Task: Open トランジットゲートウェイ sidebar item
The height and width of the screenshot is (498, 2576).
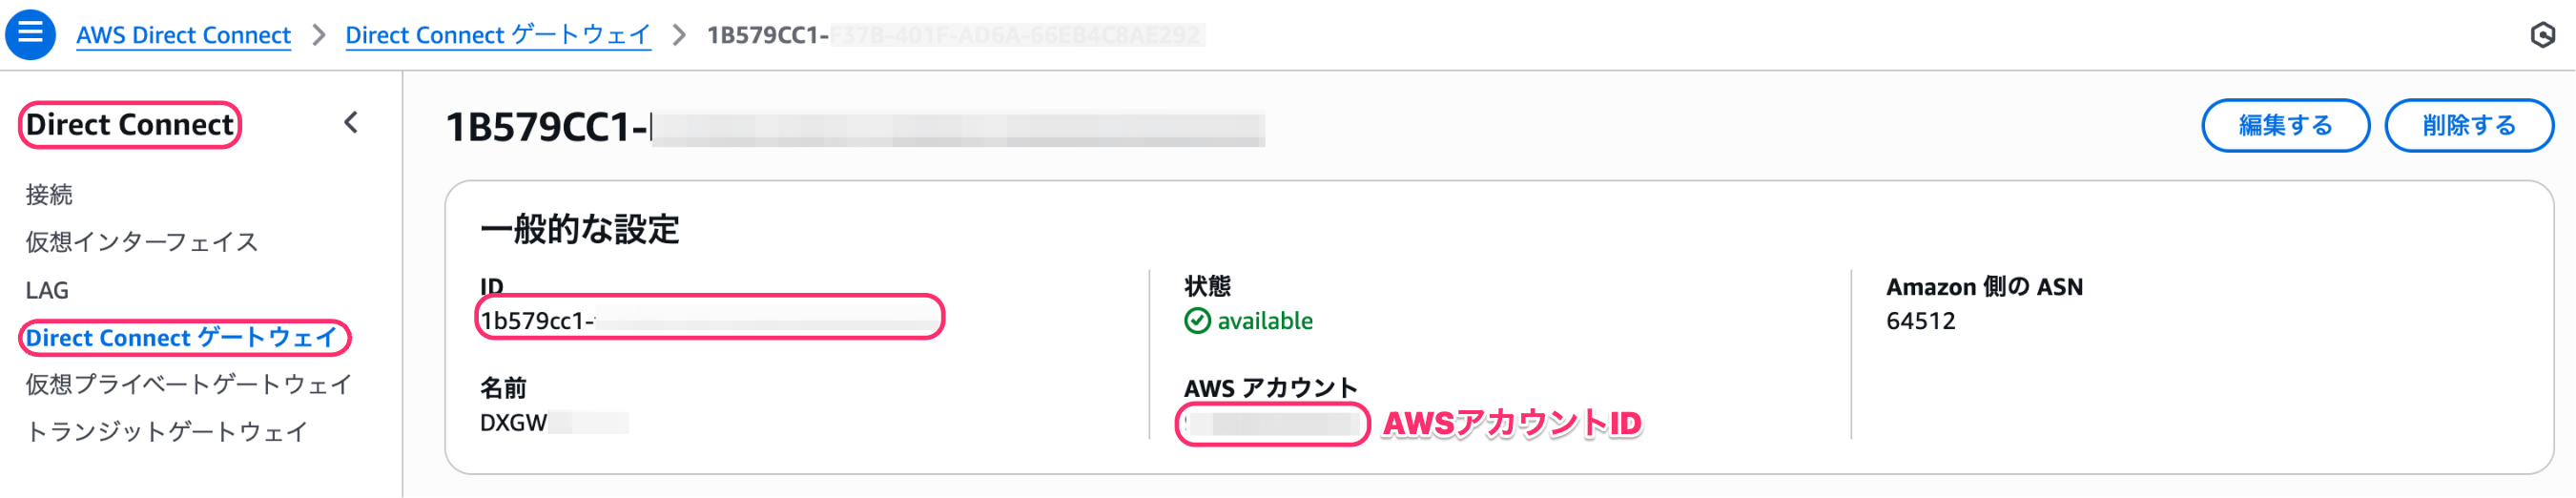Action: (167, 432)
